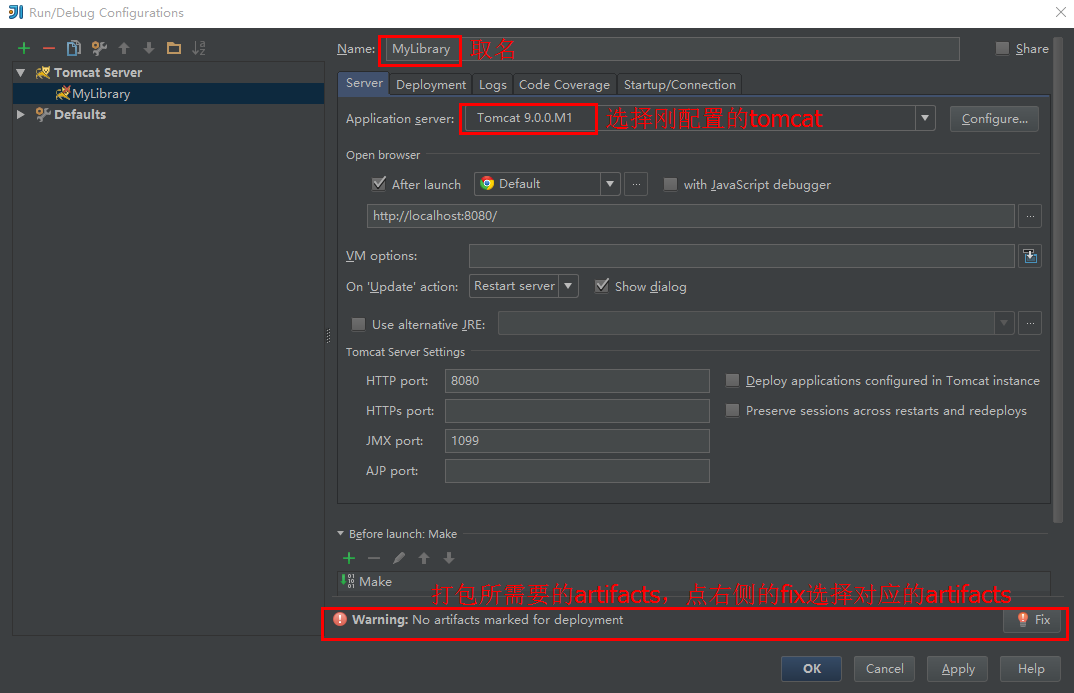Click Fix button for artifacts warning
Viewport: 1074px width, 693px height.
(1034, 620)
